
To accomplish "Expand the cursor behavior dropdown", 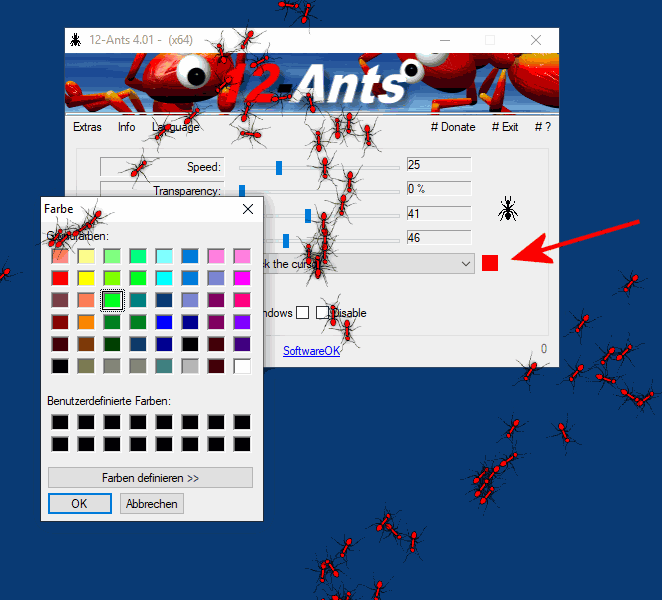I will click(x=466, y=264).
